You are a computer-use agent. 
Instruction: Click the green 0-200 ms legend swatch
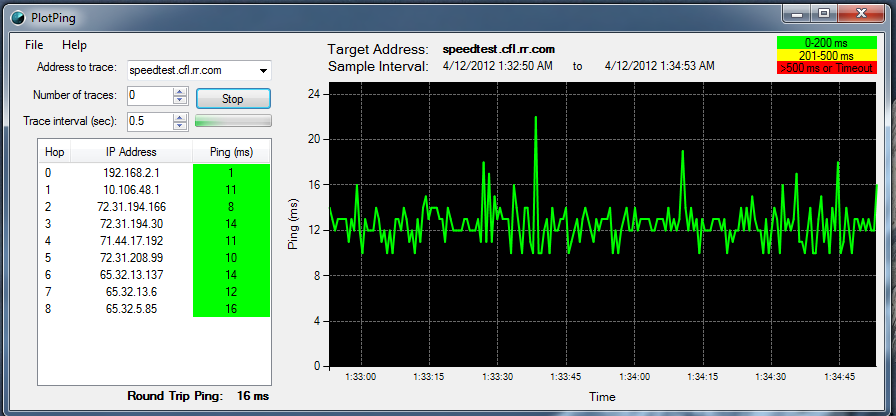(826, 43)
